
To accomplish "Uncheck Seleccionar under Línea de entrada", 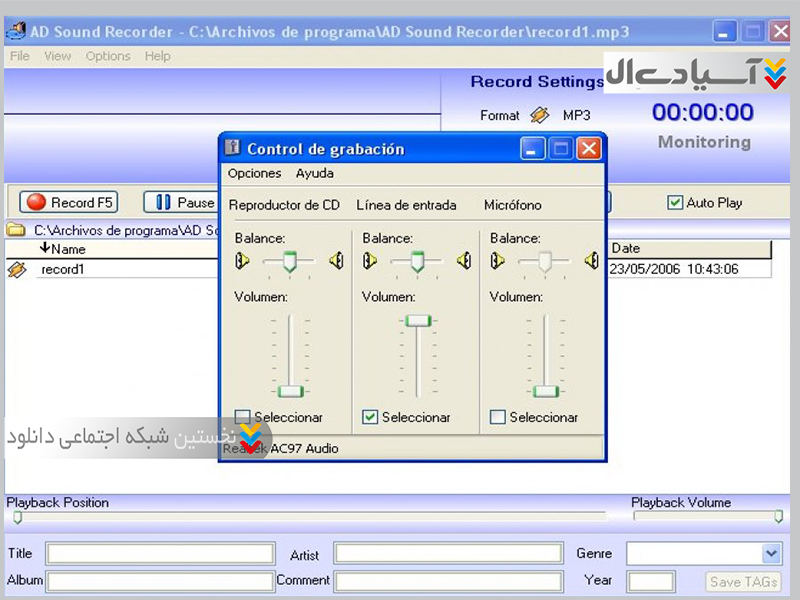I will 370,417.
